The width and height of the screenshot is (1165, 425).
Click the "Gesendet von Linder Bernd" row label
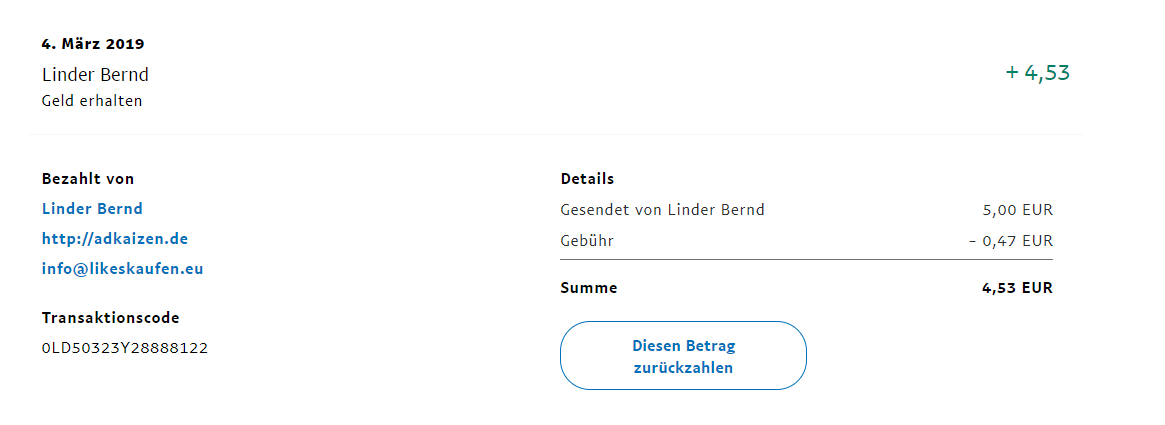663,210
